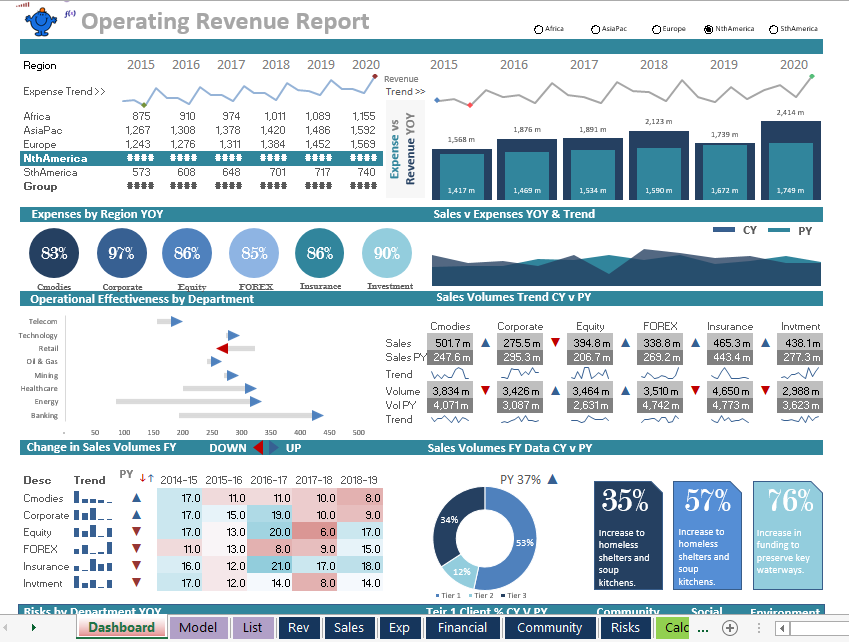
Task: Click Telecom blue arrow marker
Action: click(x=177, y=322)
